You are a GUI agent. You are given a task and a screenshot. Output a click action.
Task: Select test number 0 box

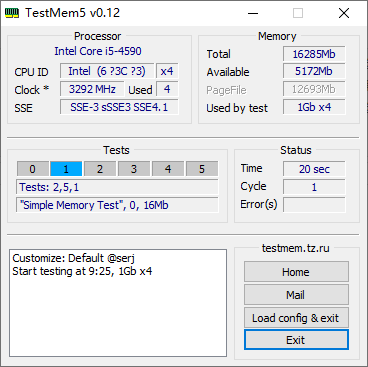33,169
